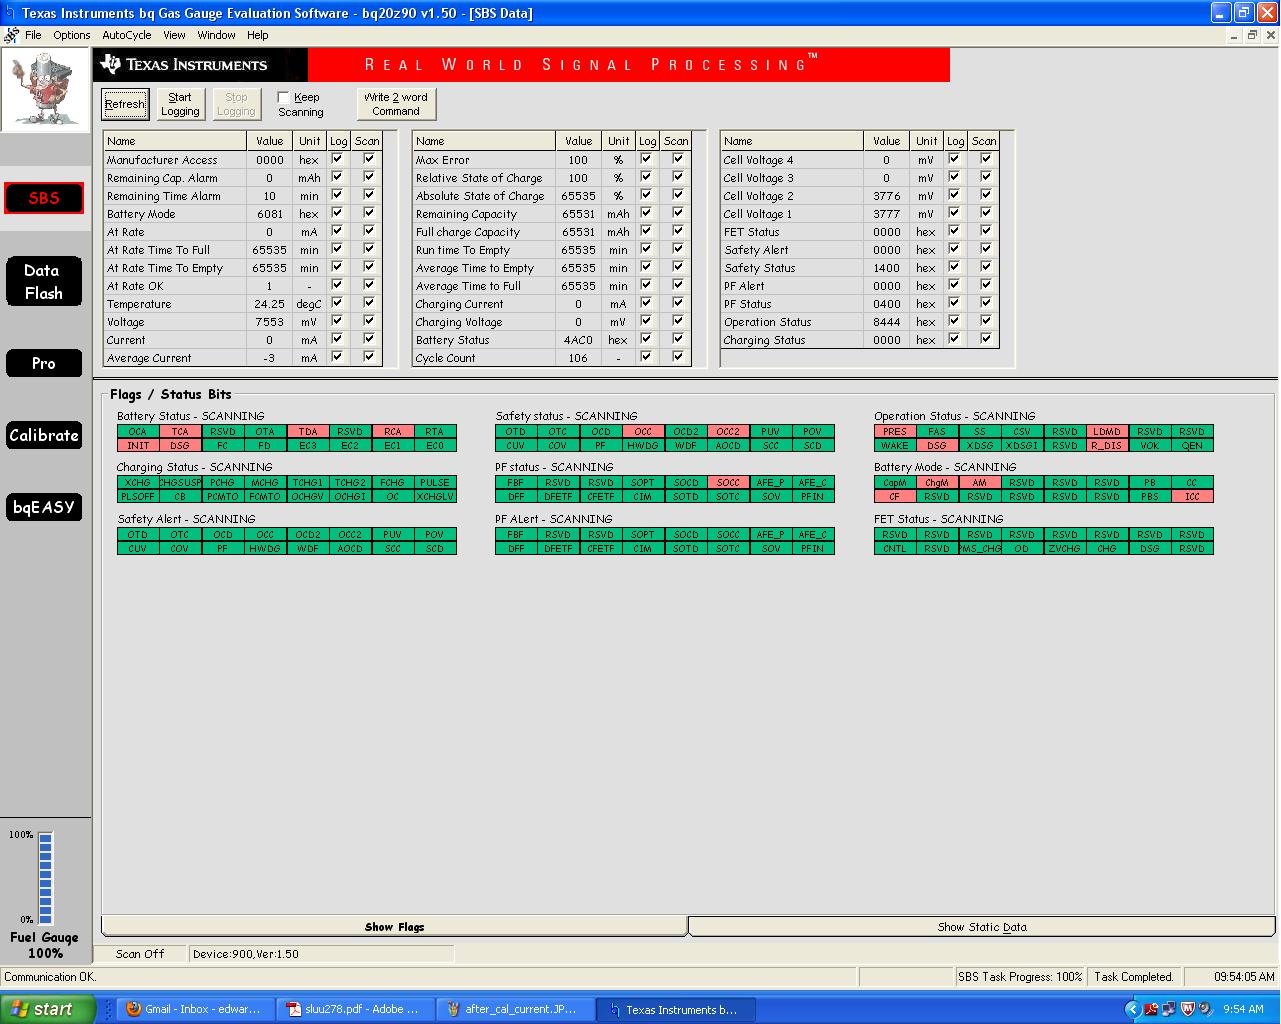This screenshot has height=1024, width=1281.
Task: Click the taskbar clock 9:54 AM
Action: [x=1243, y=1009]
